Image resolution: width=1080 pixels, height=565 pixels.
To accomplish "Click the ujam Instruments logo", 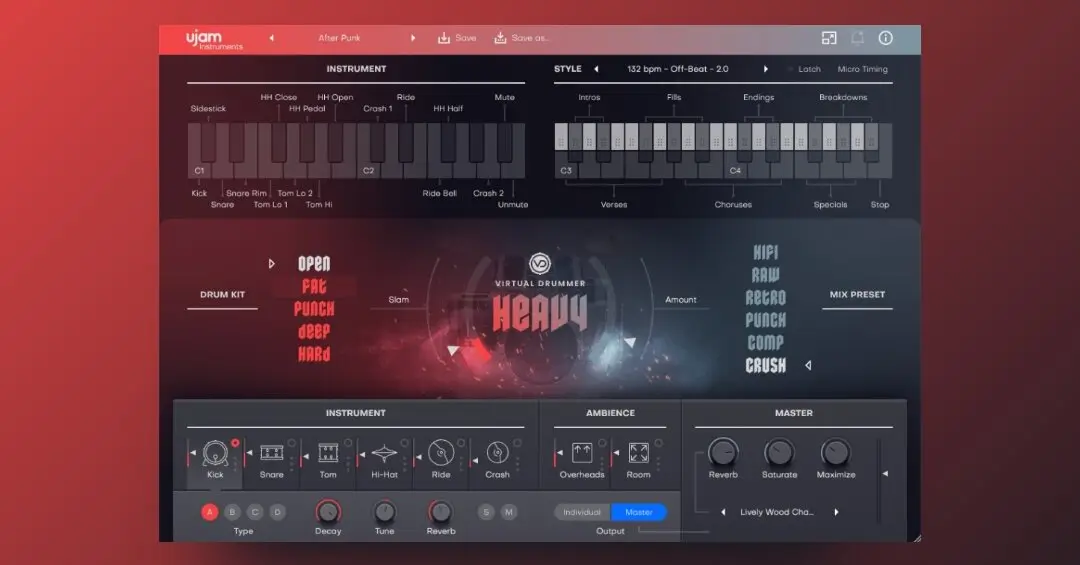I will (214, 40).
